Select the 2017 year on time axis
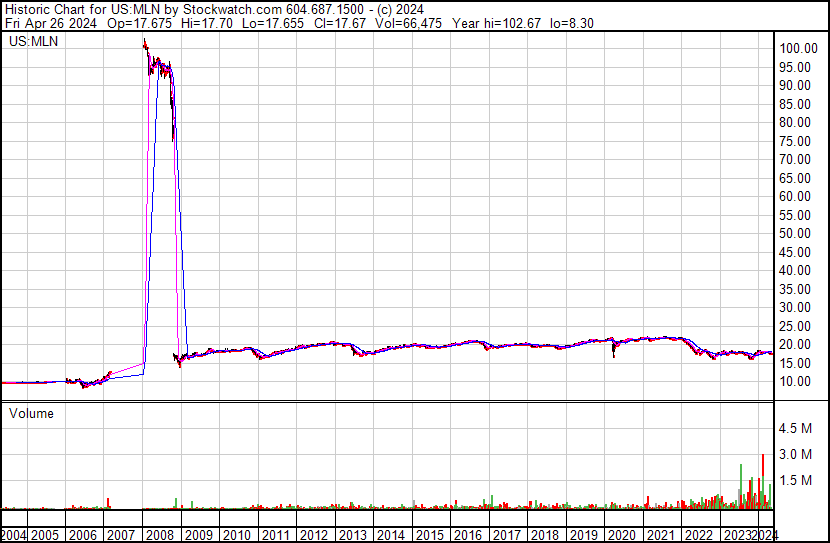This screenshot has height=543, width=830. pos(507,535)
